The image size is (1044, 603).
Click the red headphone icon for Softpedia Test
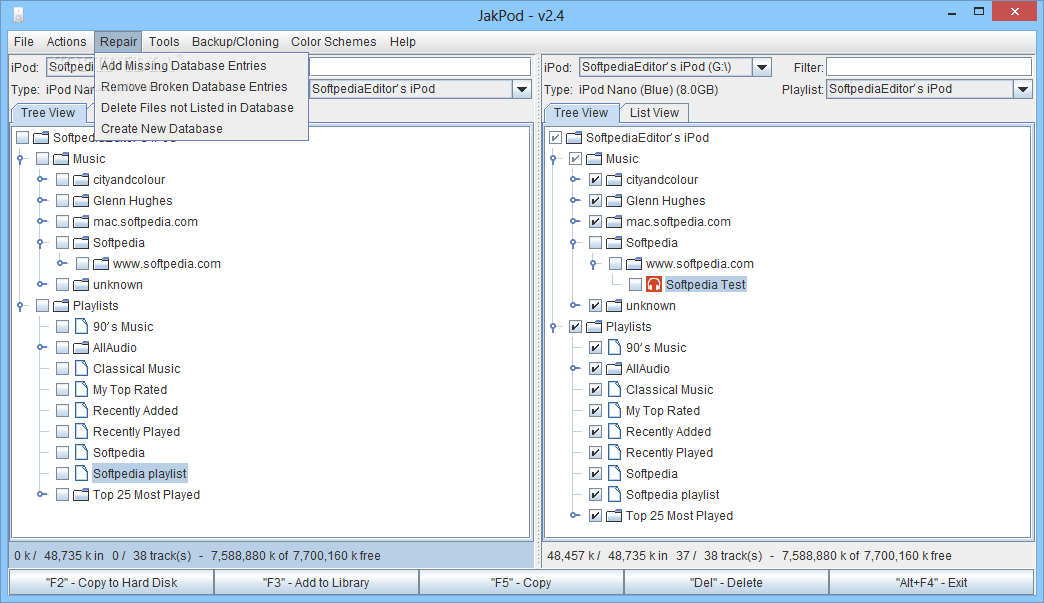(x=654, y=285)
